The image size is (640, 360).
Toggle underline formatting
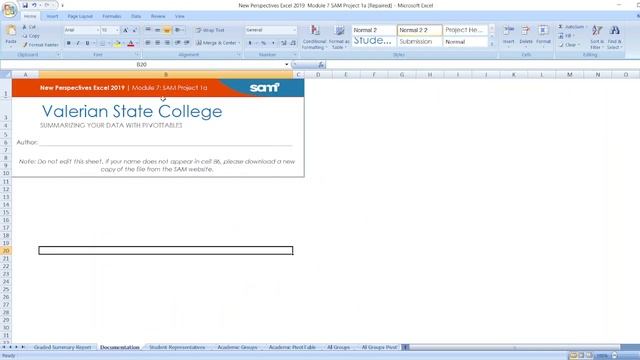click(x=87, y=43)
